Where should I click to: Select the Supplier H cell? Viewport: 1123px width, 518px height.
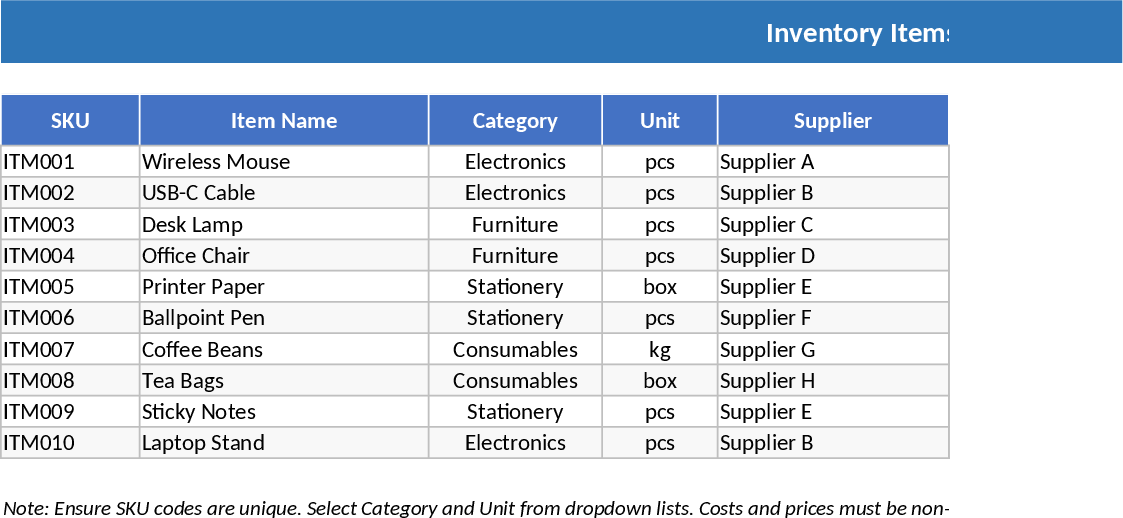(x=833, y=381)
